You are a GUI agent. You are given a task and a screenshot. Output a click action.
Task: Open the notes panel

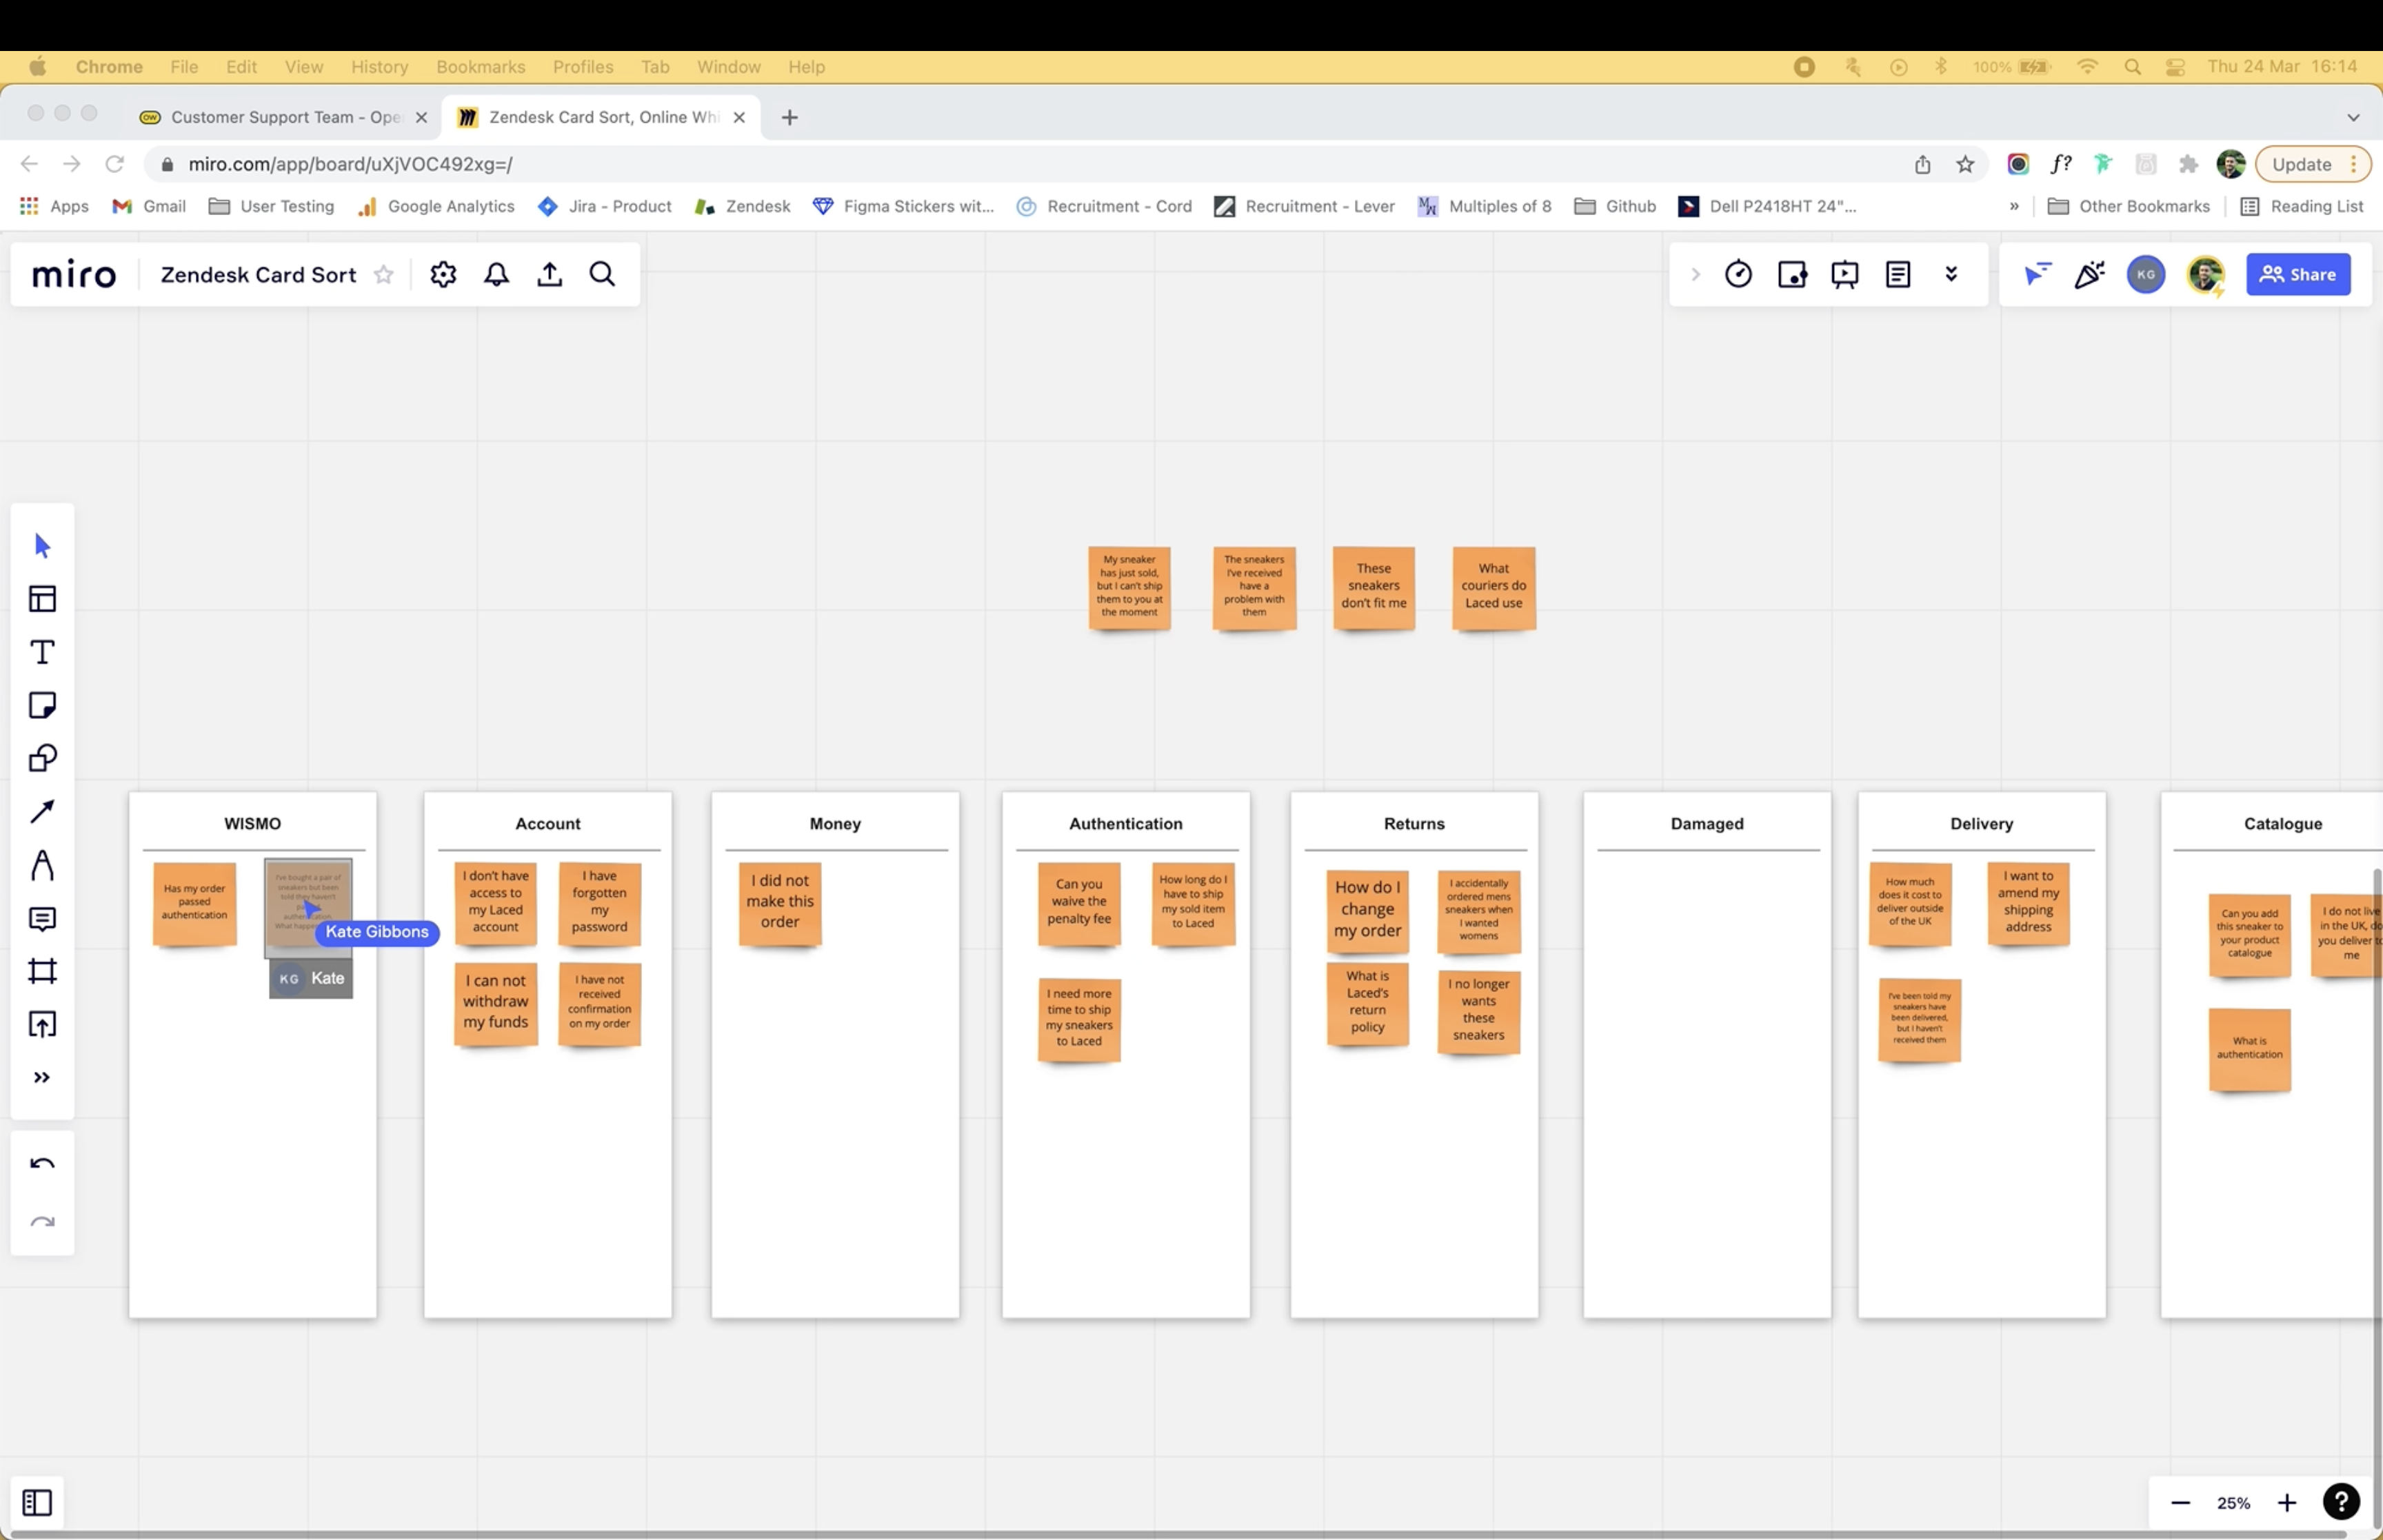pyautogui.click(x=1898, y=274)
